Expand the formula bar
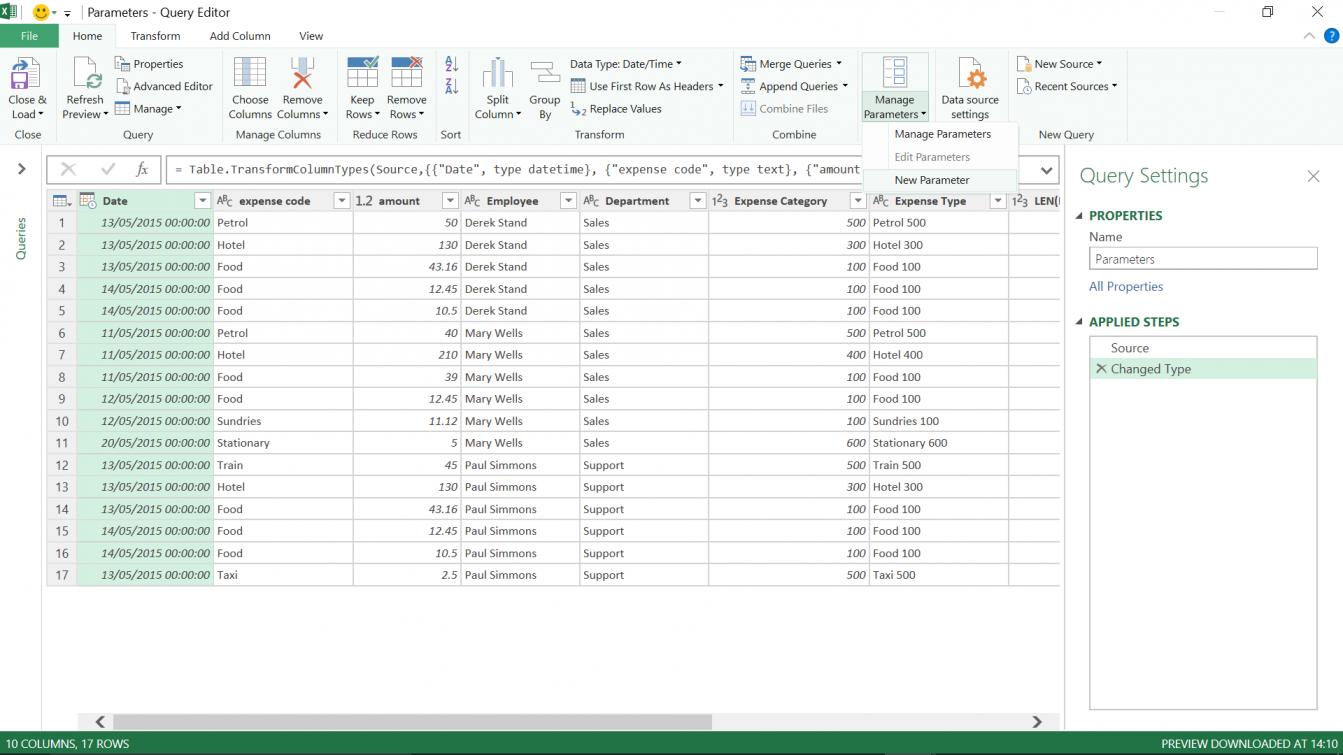The height and width of the screenshot is (755, 1343). (1047, 170)
